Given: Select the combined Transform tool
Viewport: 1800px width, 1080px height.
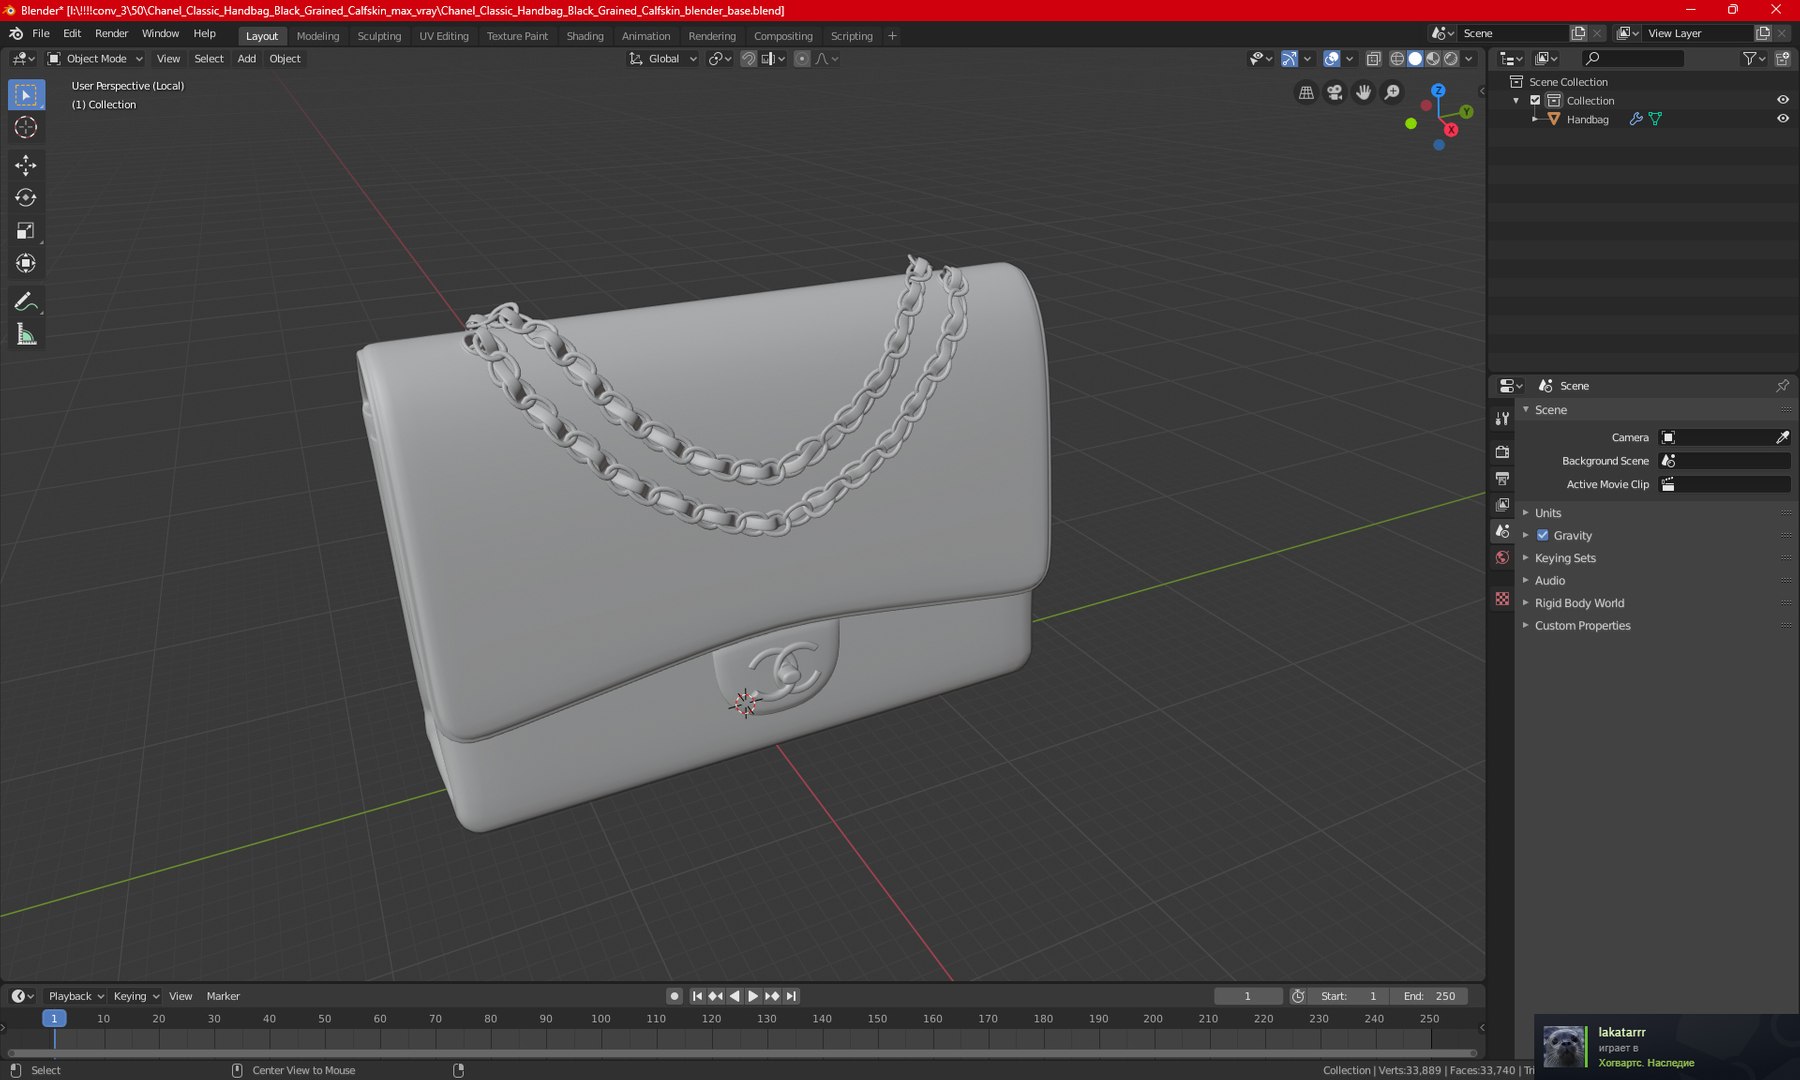Looking at the screenshot, I should [26, 264].
